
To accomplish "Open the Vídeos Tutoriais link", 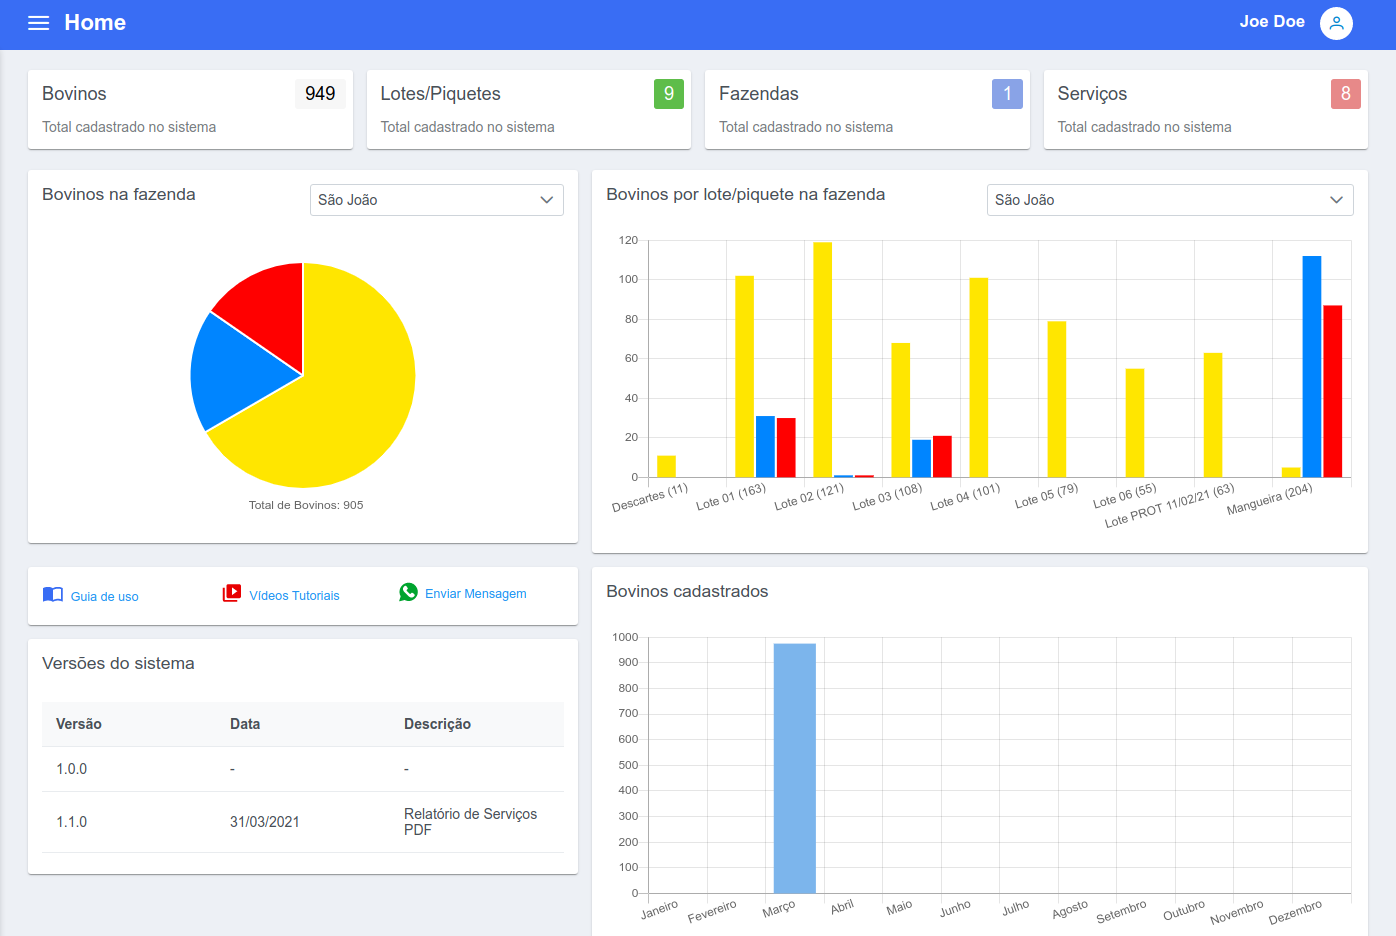I will (x=294, y=596).
